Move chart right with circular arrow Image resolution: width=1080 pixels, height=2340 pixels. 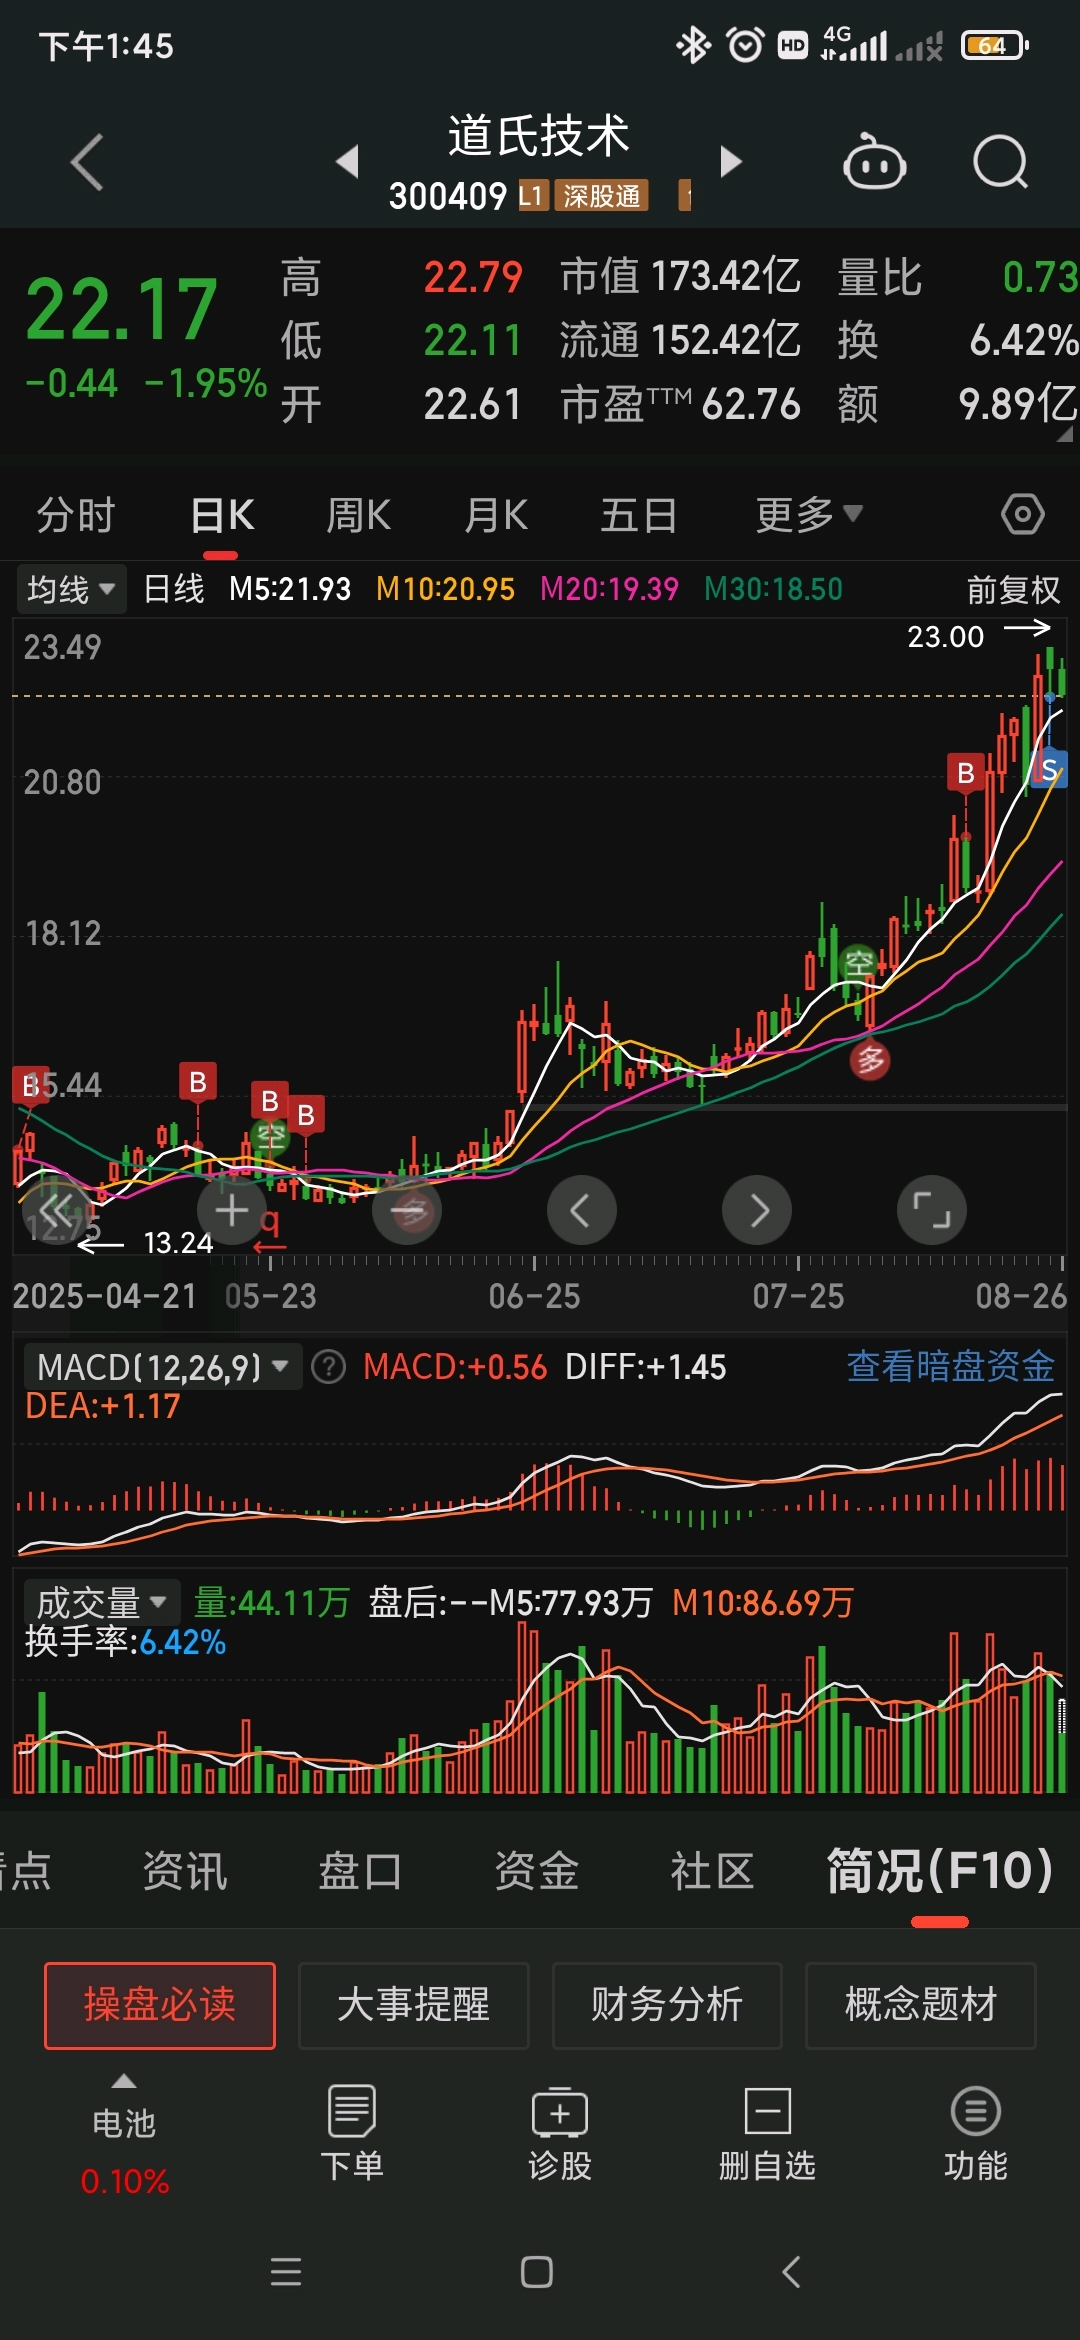click(757, 1210)
